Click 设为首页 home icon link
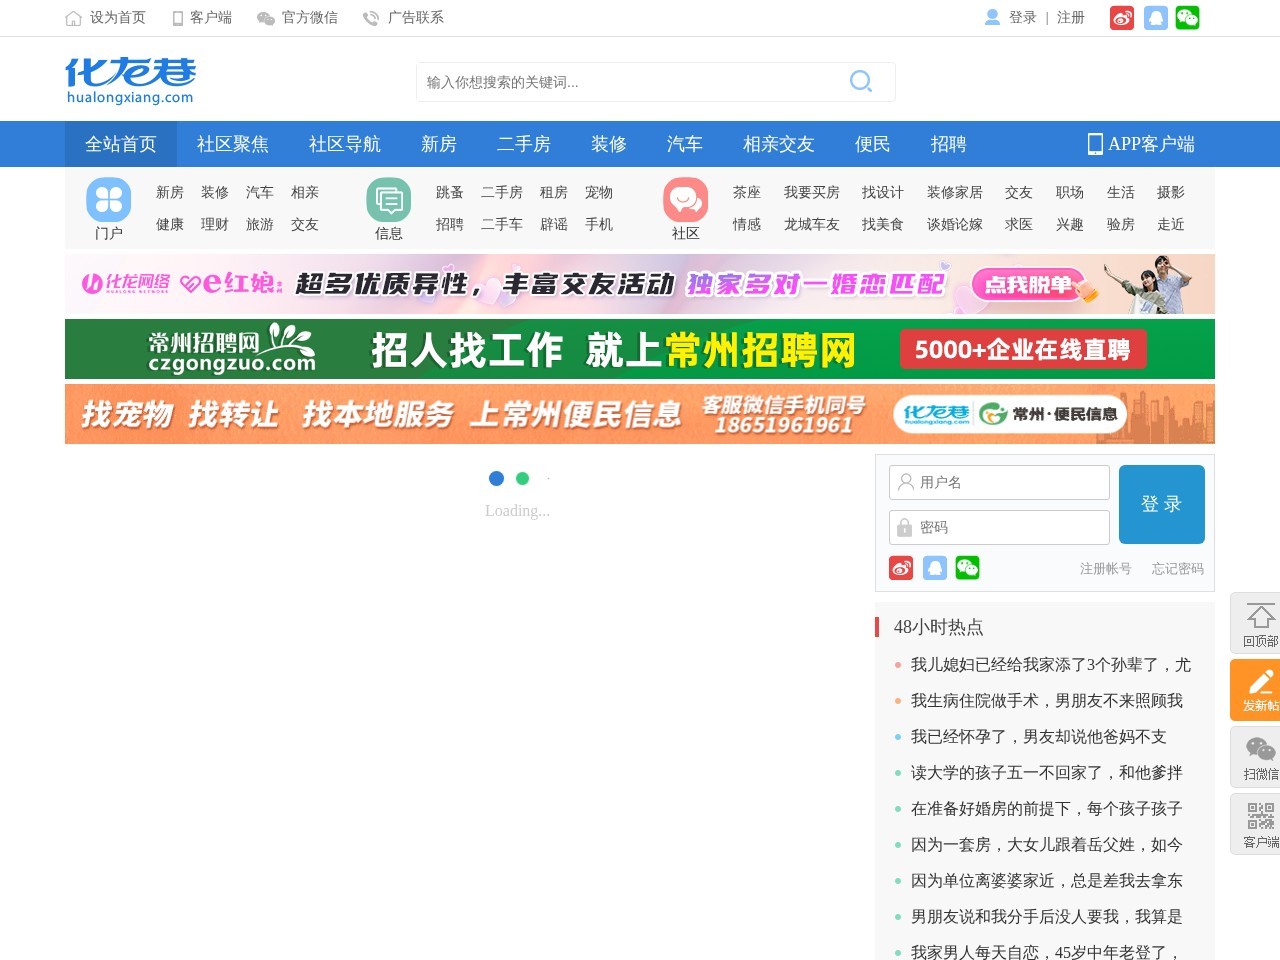The image size is (1280, 960). (x=105, y=18)
